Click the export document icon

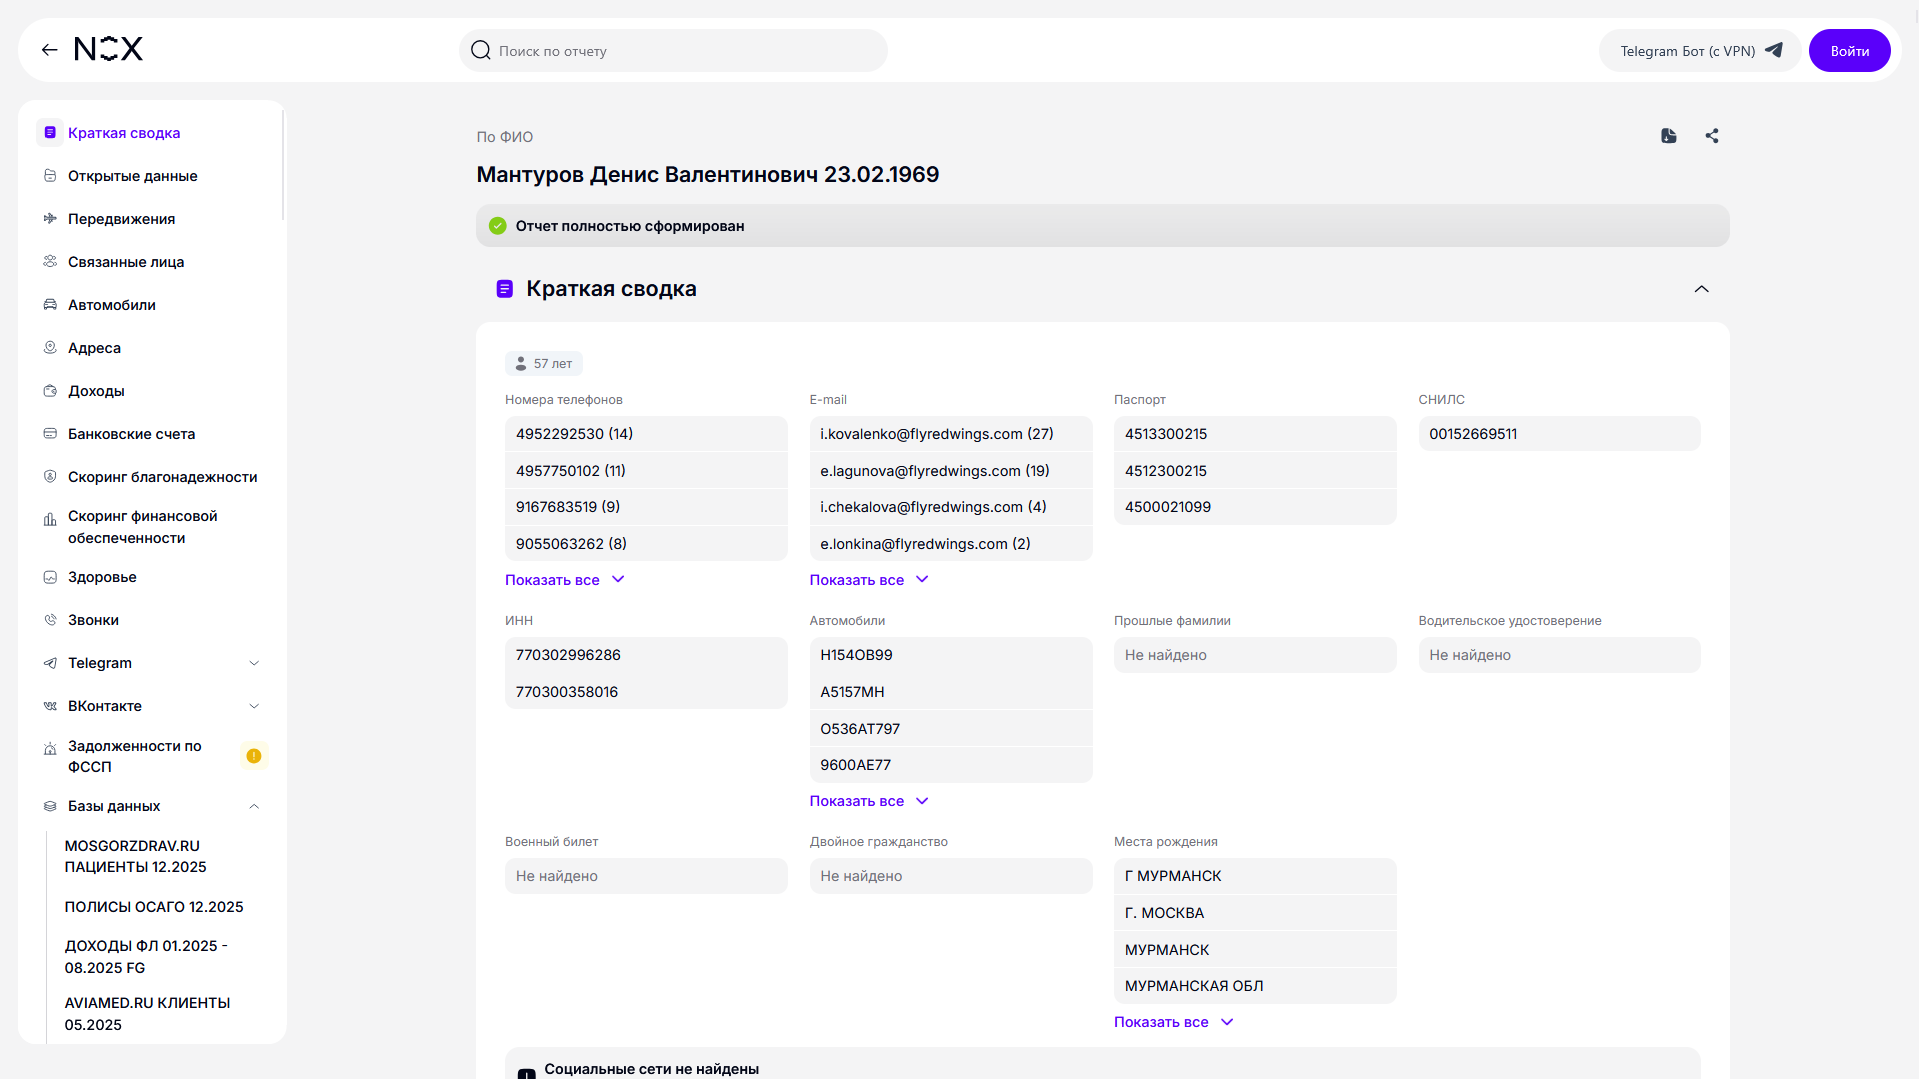pos(1669,136)
